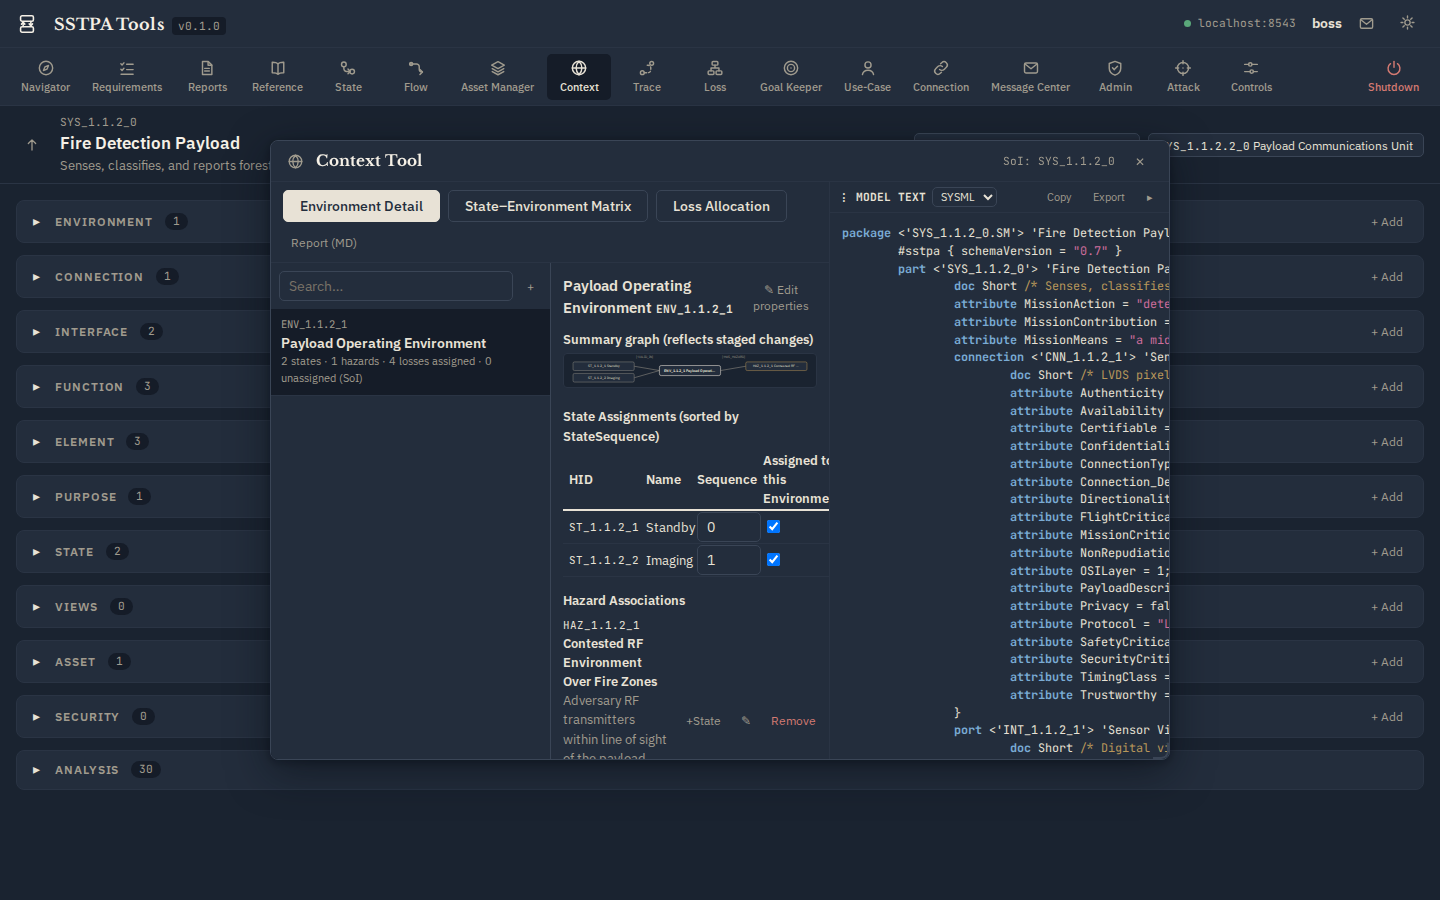
Task: Open the Goal Keeper tool
Action: [x=791, y=77]
